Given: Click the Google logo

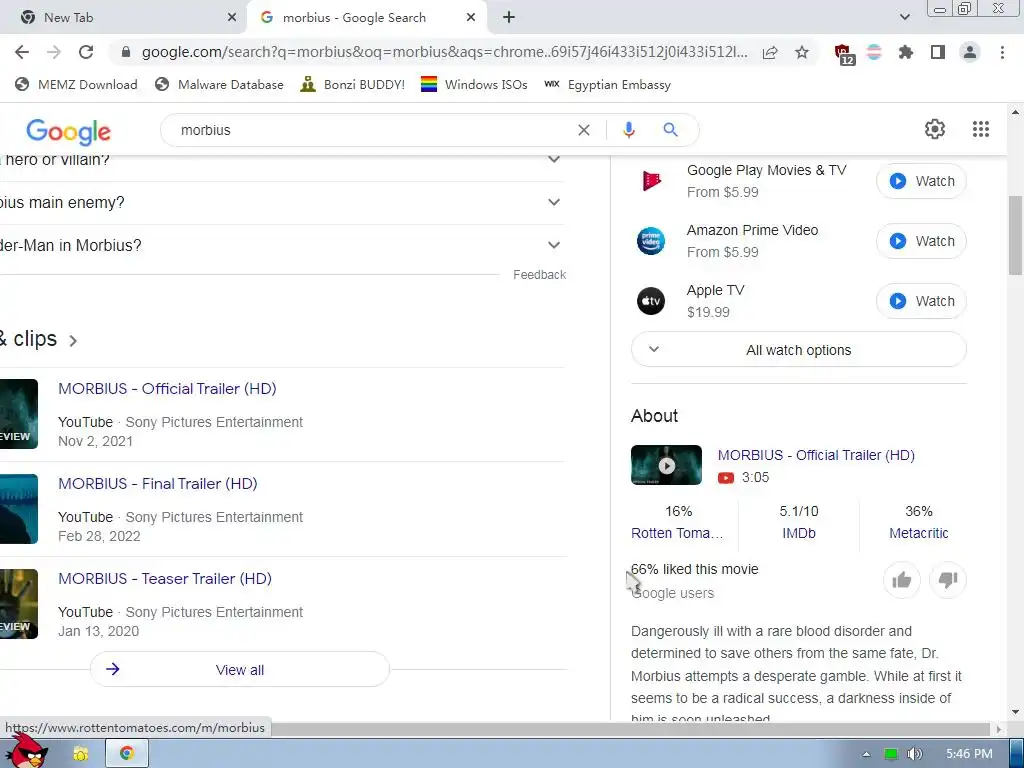Looking at the screenshot, I should pos(69,131).
